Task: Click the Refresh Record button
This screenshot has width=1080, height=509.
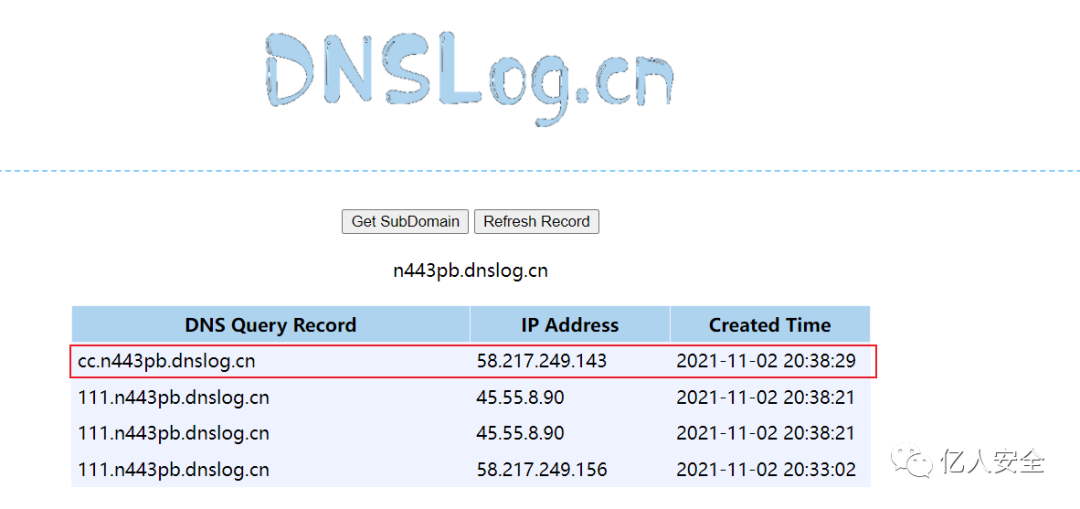Action: click(537, 222)
